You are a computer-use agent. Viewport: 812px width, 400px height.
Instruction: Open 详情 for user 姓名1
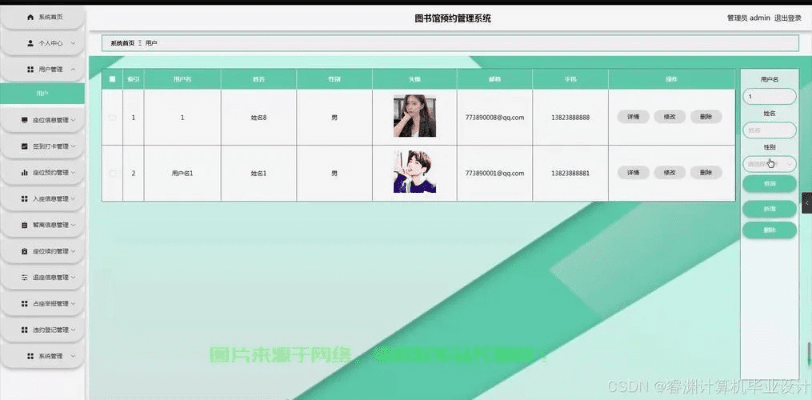[x=633, y=173]
